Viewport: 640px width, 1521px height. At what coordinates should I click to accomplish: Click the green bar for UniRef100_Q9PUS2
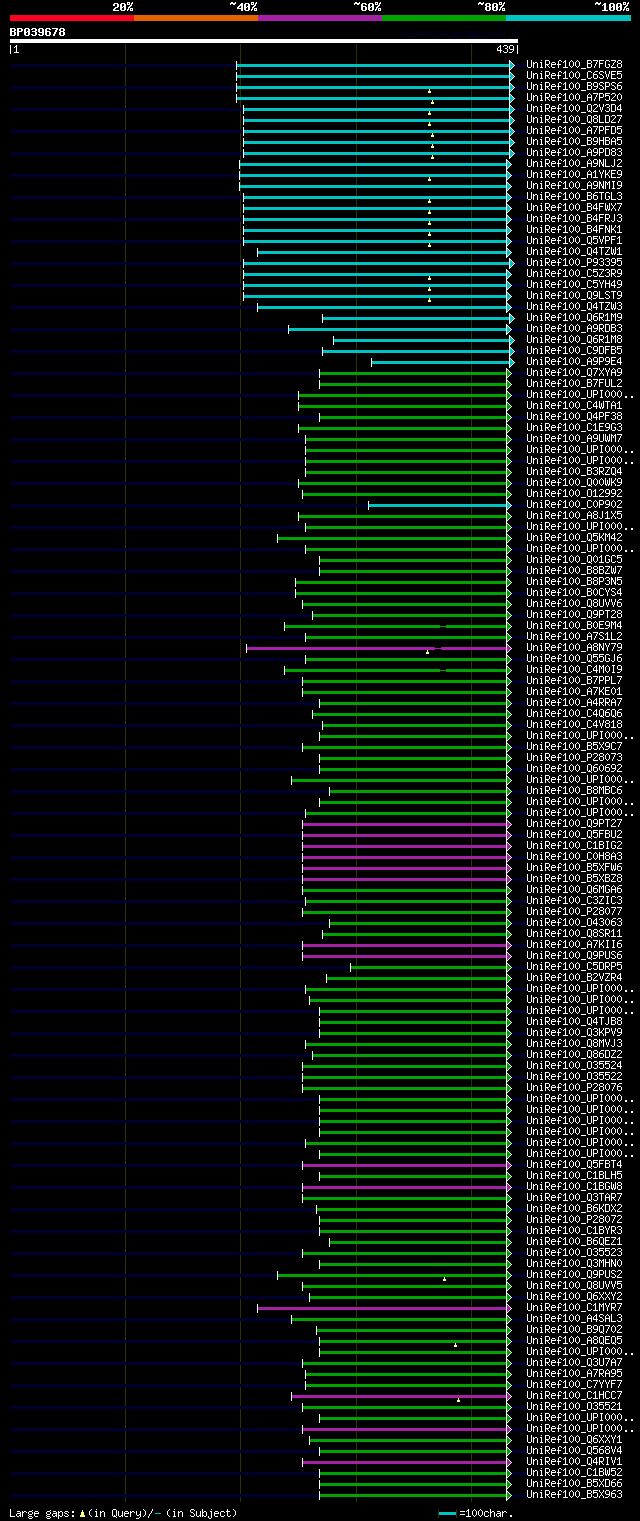pos(394,1275)
